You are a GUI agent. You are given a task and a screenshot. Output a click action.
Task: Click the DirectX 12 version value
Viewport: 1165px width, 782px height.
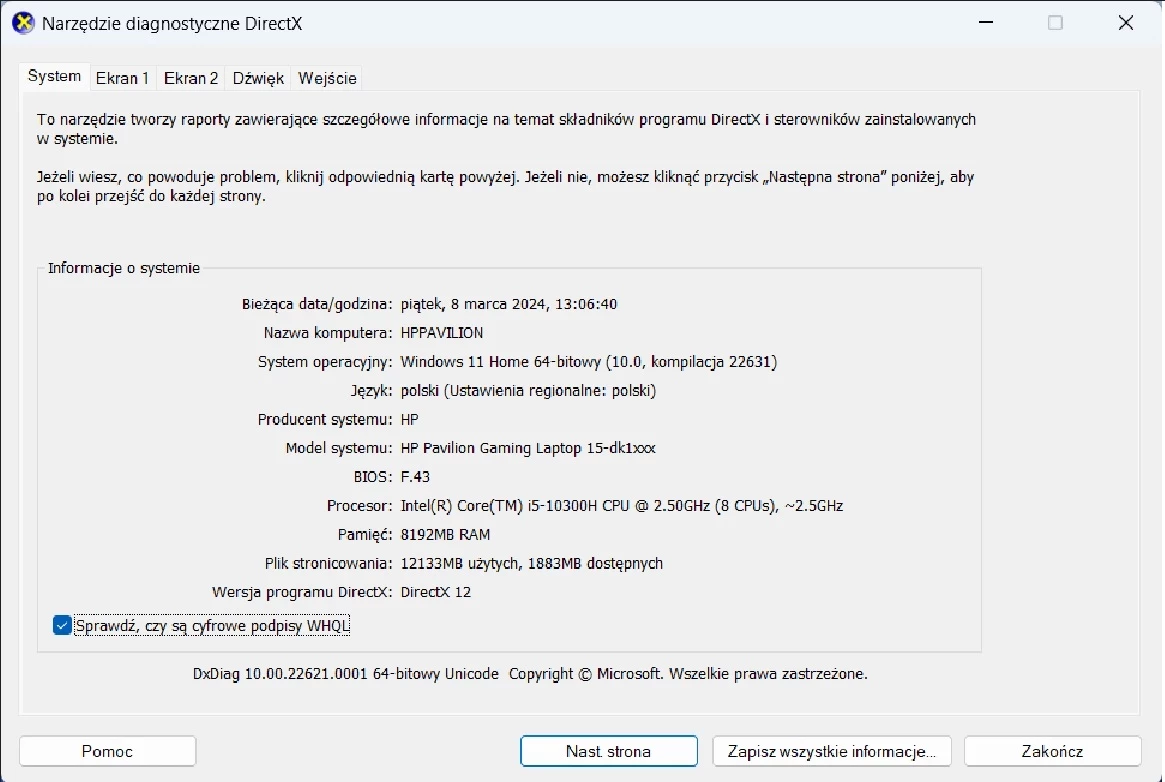436,592
